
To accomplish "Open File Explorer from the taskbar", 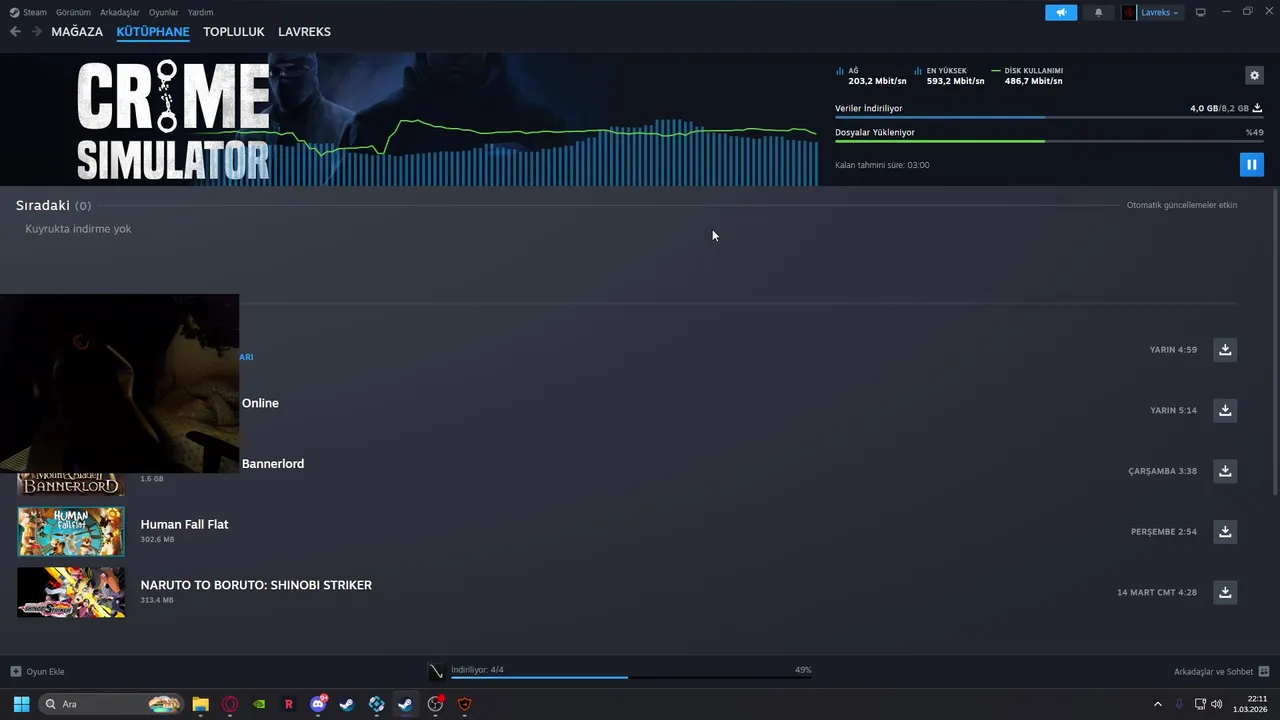I will [200, 704].
